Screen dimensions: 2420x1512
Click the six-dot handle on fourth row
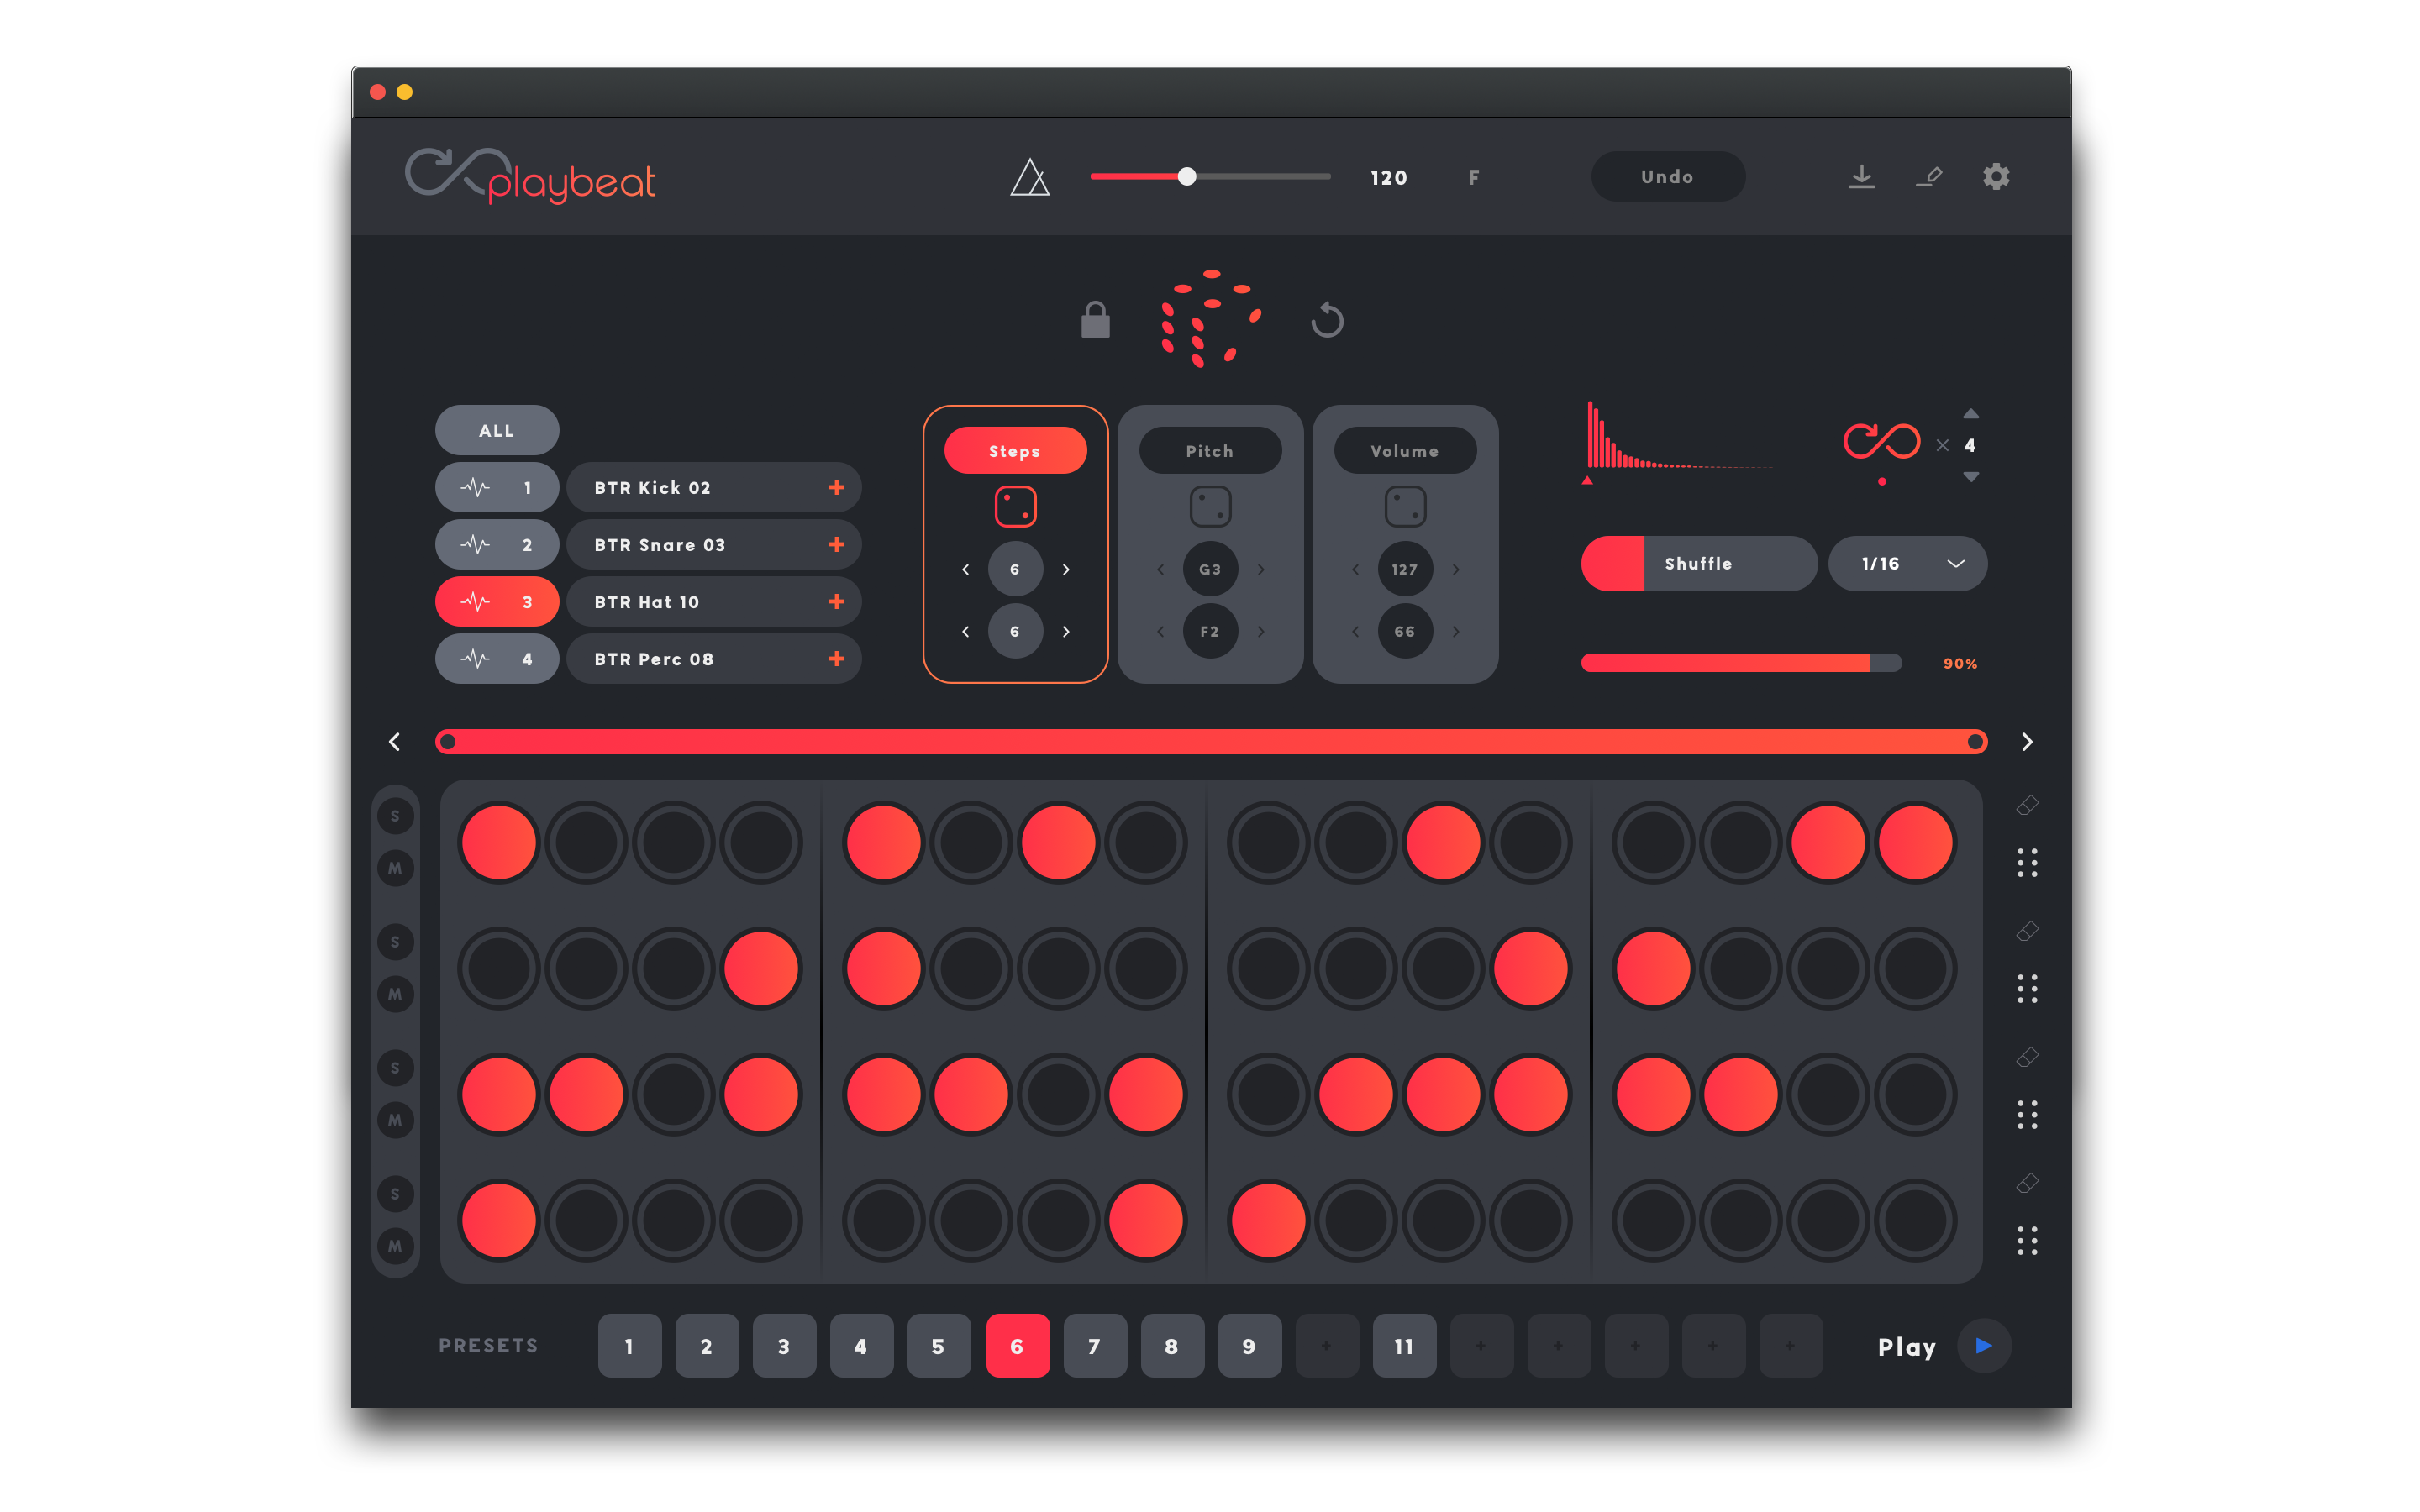[x=2027, y=1241]
